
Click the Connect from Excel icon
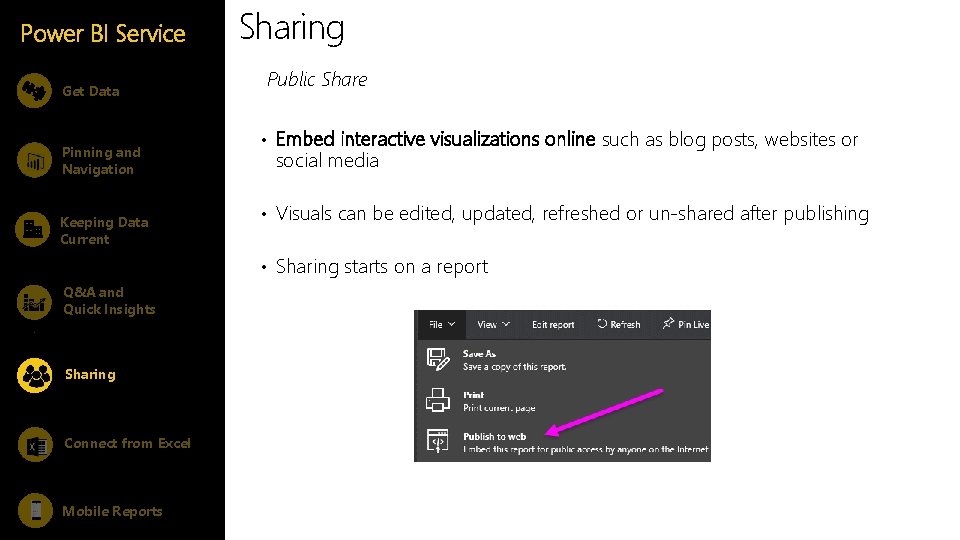click(36, 444)
